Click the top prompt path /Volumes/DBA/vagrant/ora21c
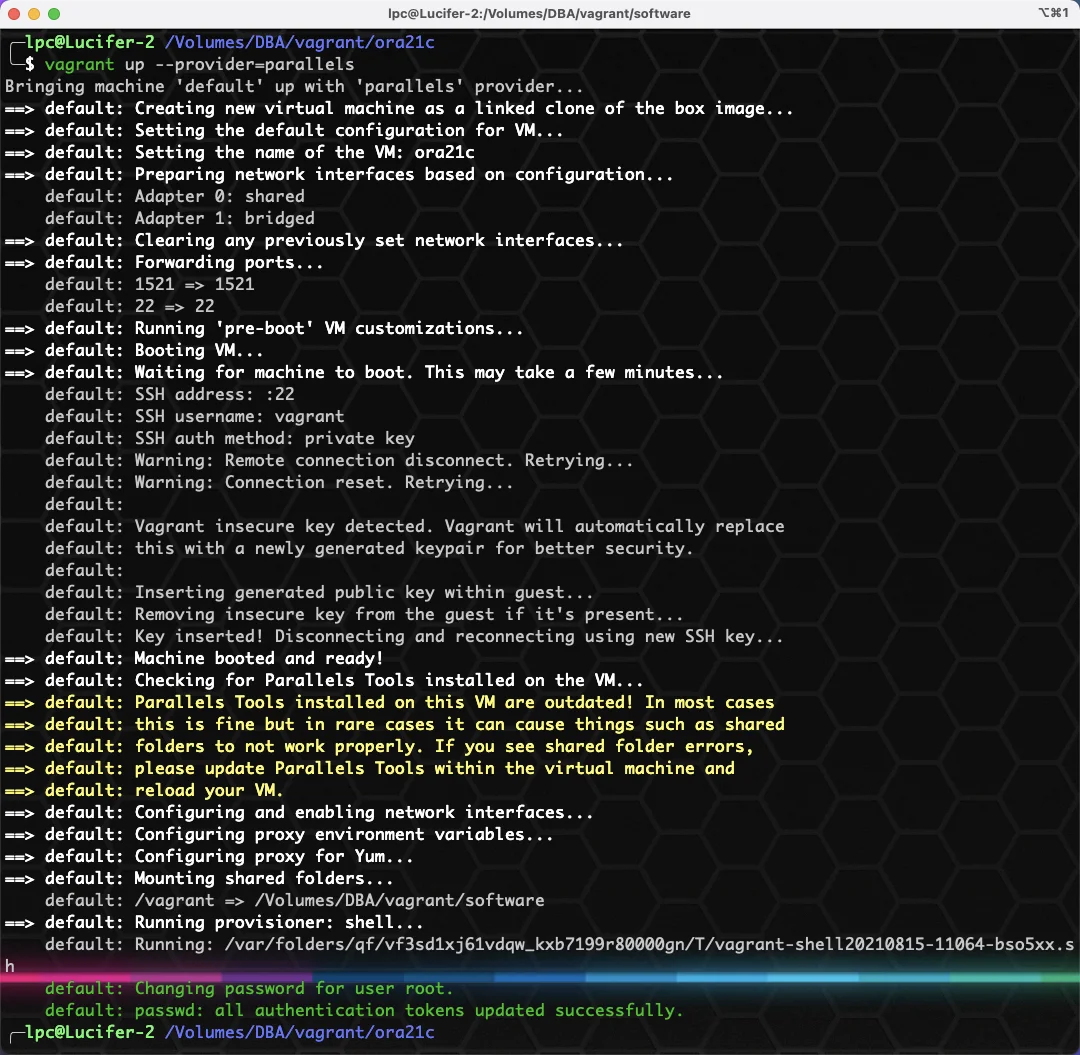Image resolution: width=1080 pixels, height=1055 pixels. click(x=300, y=43)
